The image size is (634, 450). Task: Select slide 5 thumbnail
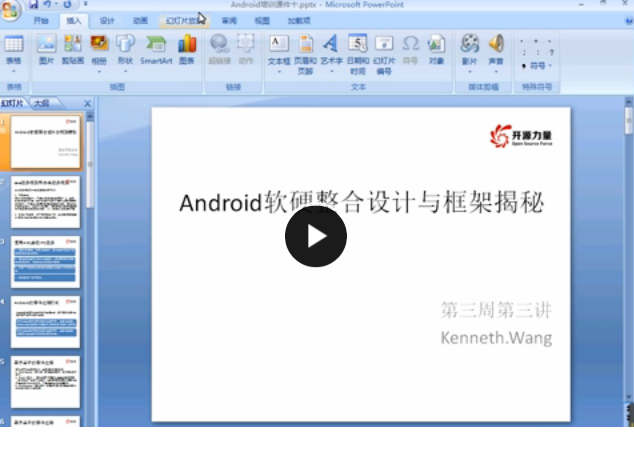45,382
